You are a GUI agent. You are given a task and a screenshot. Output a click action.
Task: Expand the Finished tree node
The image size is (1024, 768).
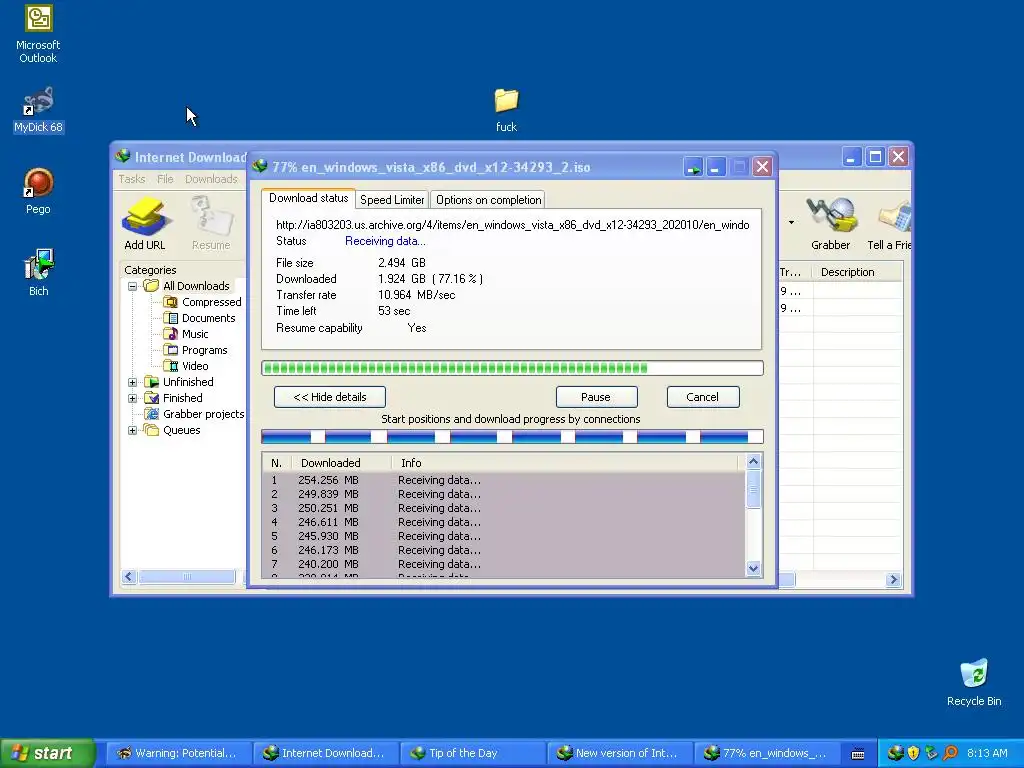point(133,398)
